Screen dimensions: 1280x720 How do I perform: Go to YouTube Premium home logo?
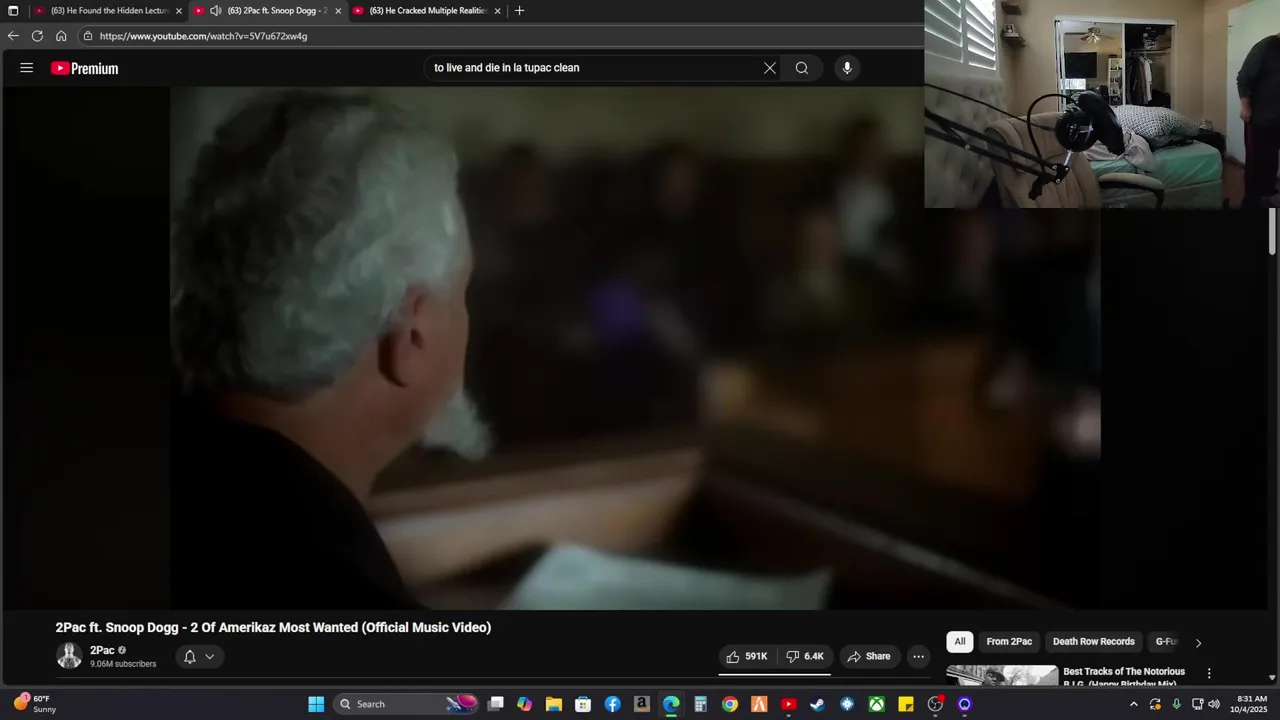(x=85, y=68)
